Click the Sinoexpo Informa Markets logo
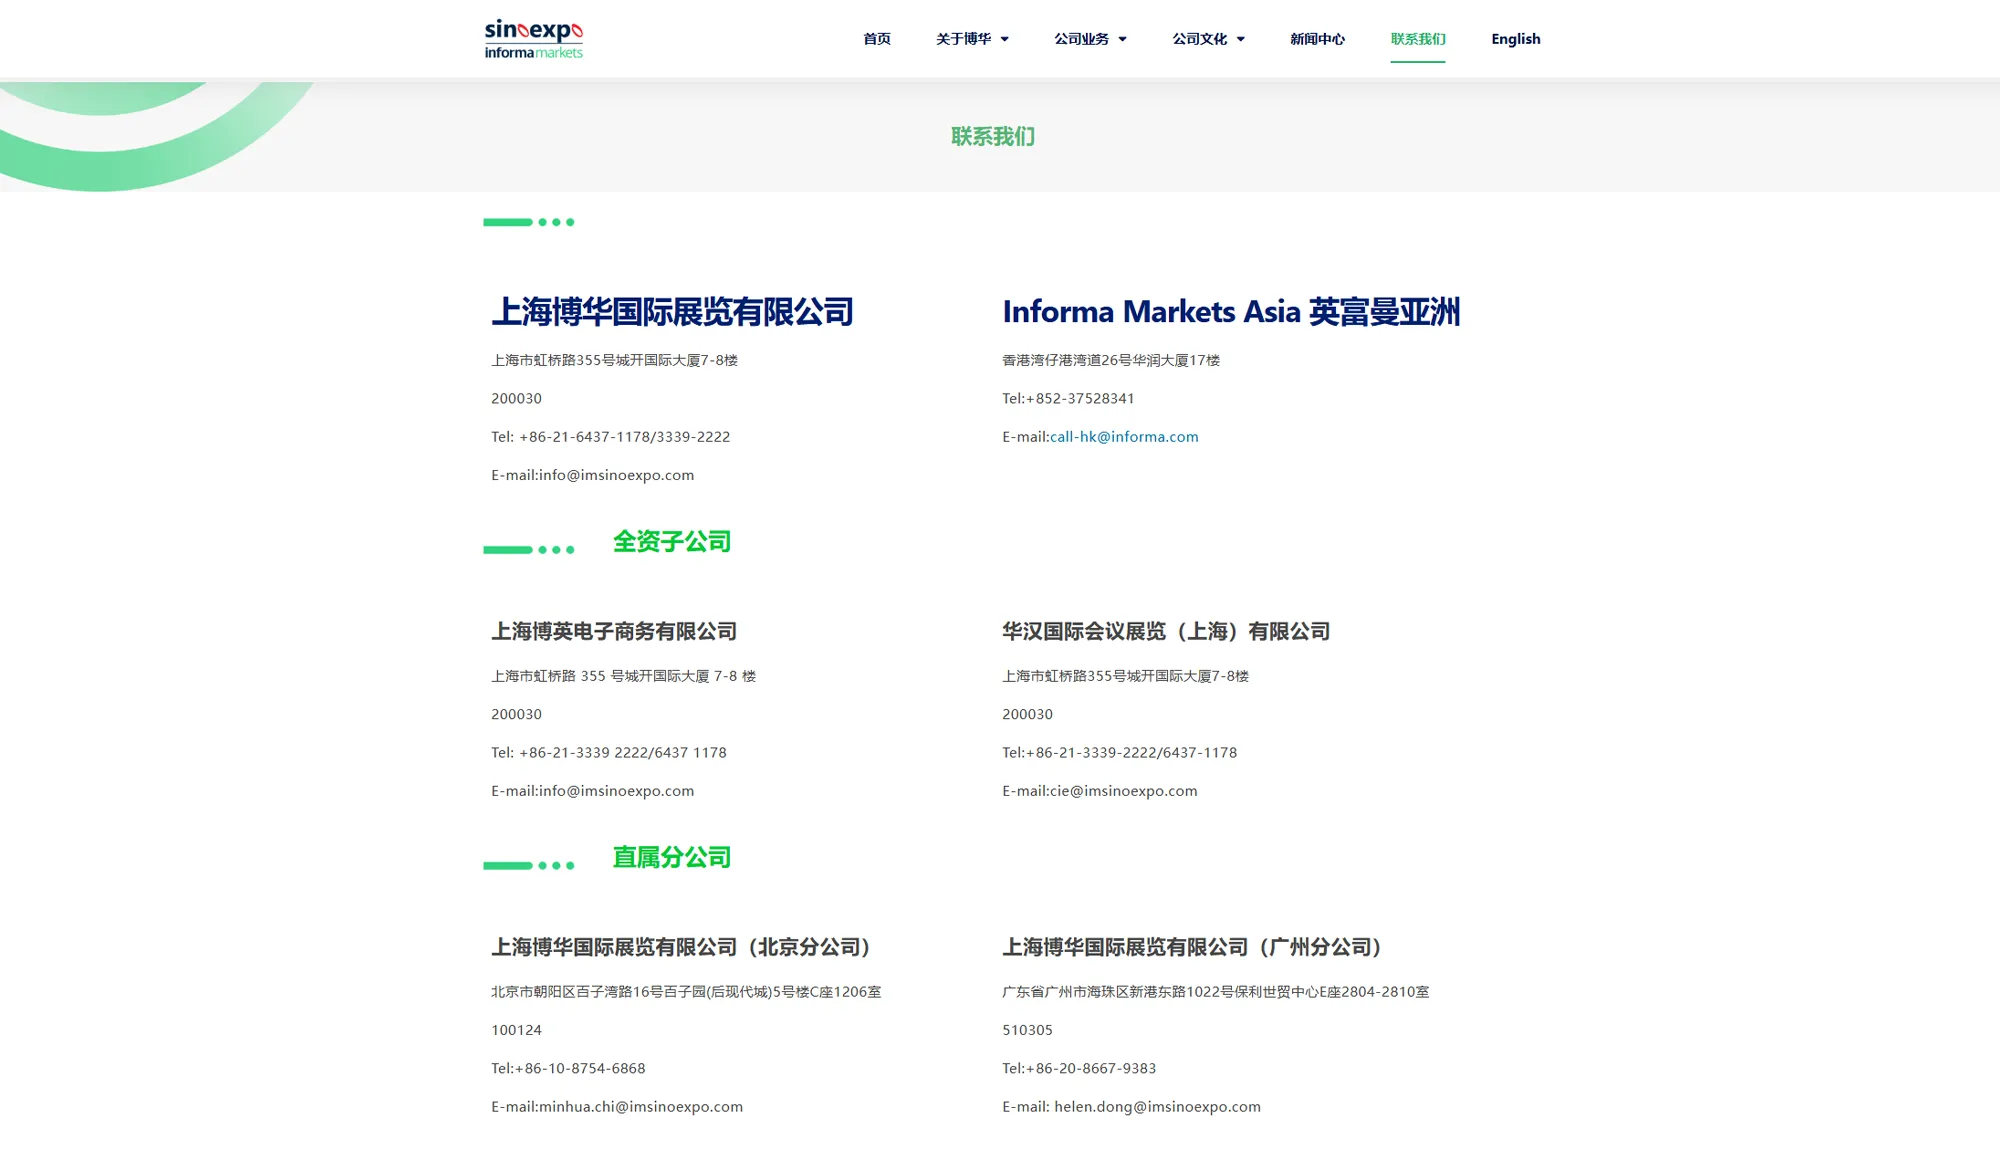Screen dimensions: 2000x1160 click(533, 39)
